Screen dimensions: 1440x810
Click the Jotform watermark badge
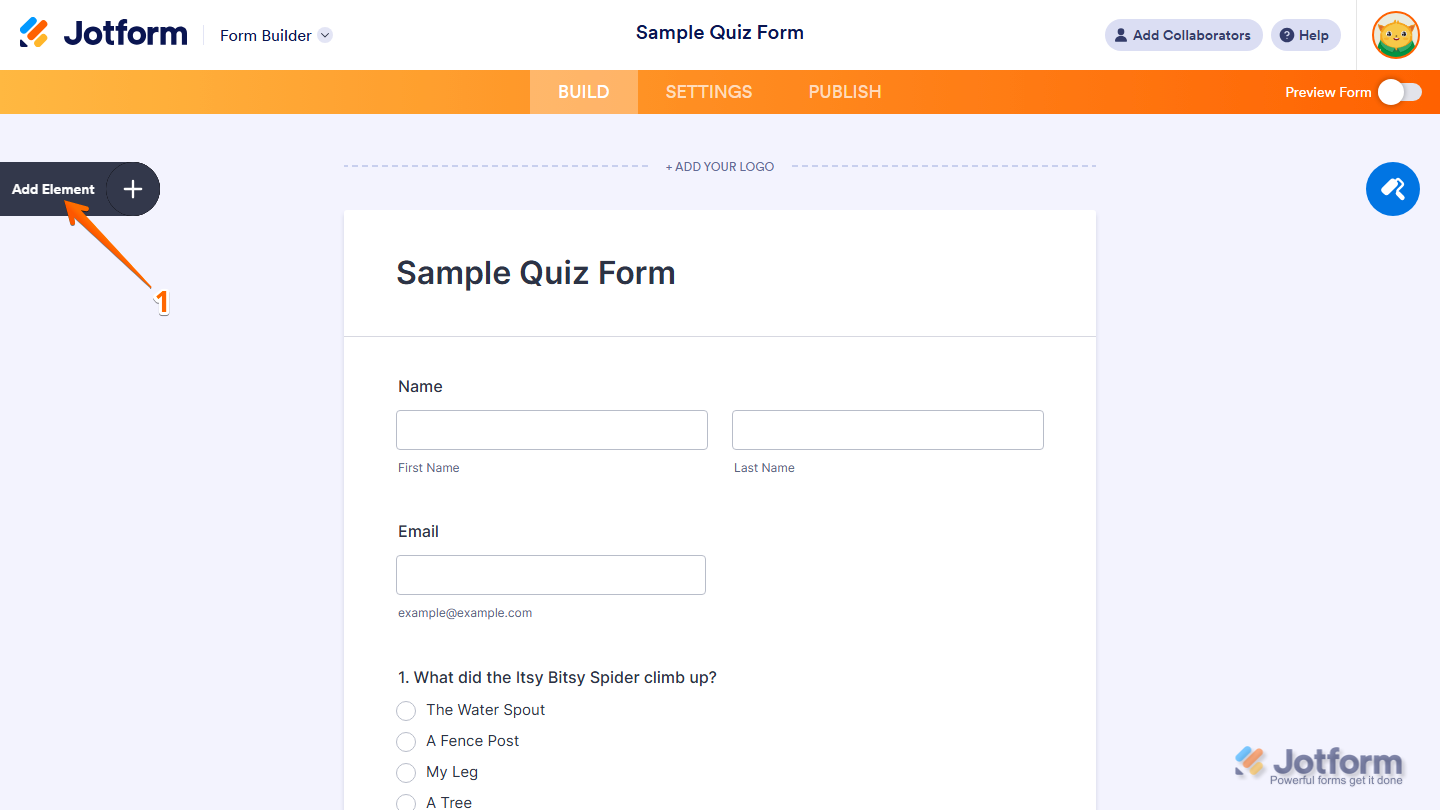[1319, 765]
